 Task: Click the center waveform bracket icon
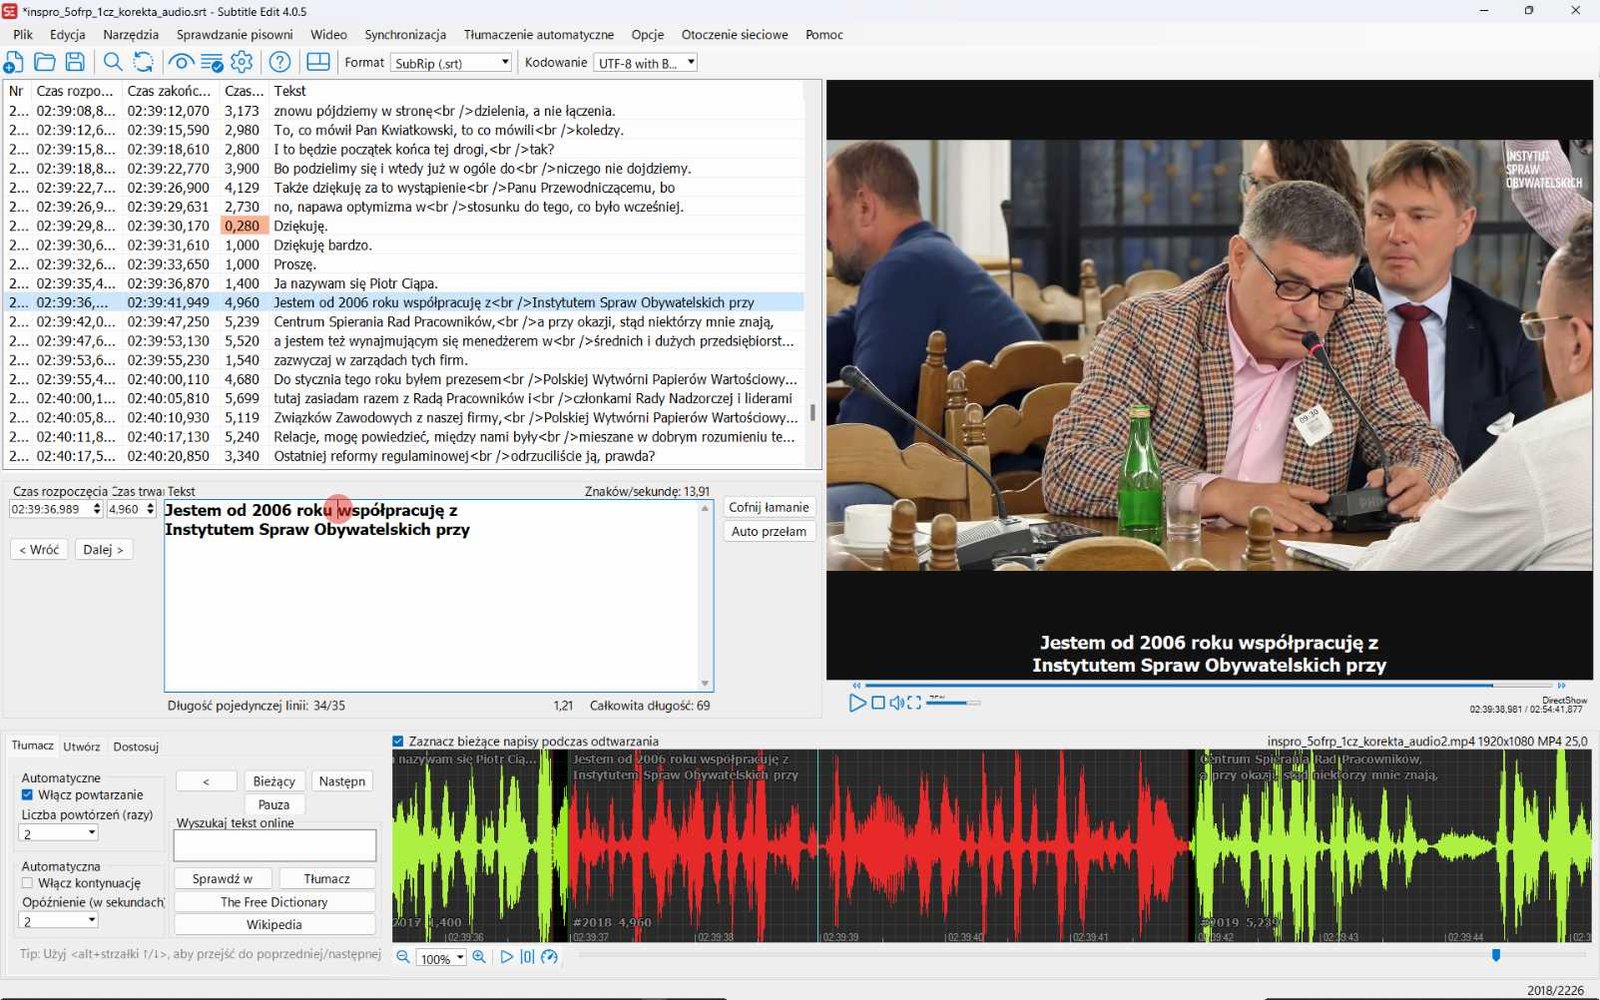(x=527, y=957)
